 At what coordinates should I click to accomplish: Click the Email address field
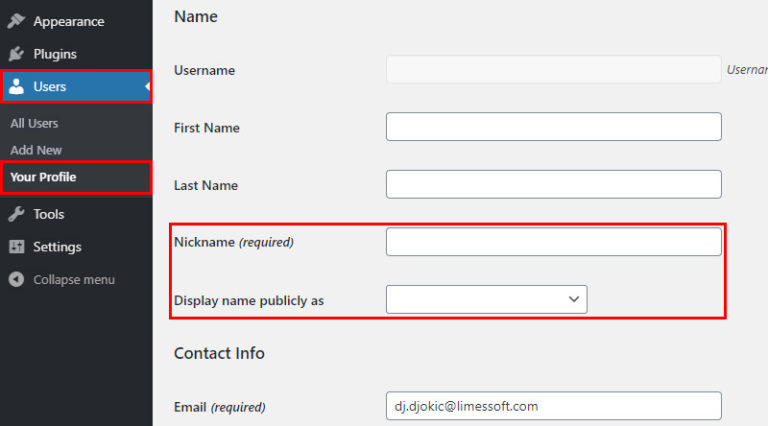(553, 406)
